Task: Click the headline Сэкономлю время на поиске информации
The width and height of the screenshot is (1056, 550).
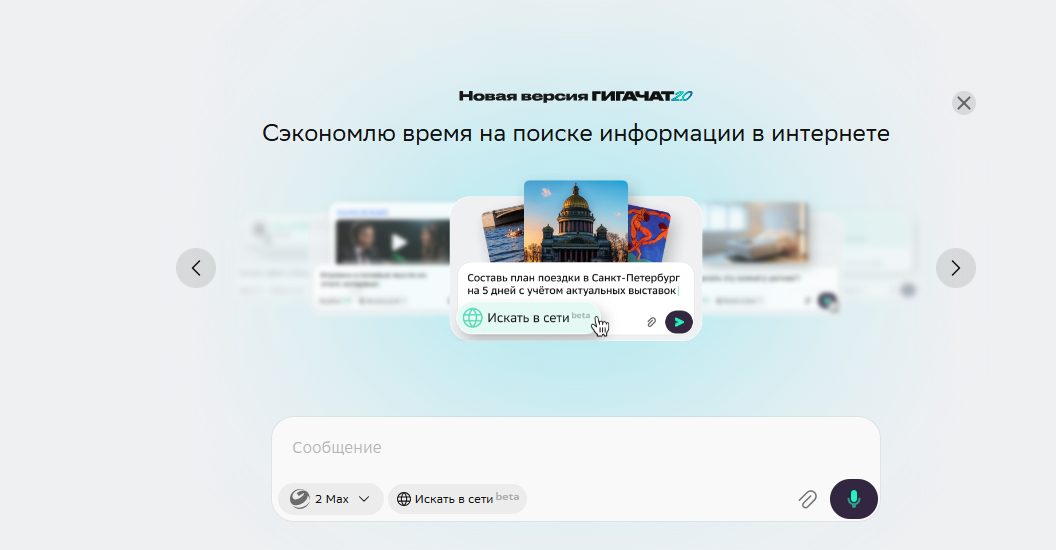Action: [576, 133]
